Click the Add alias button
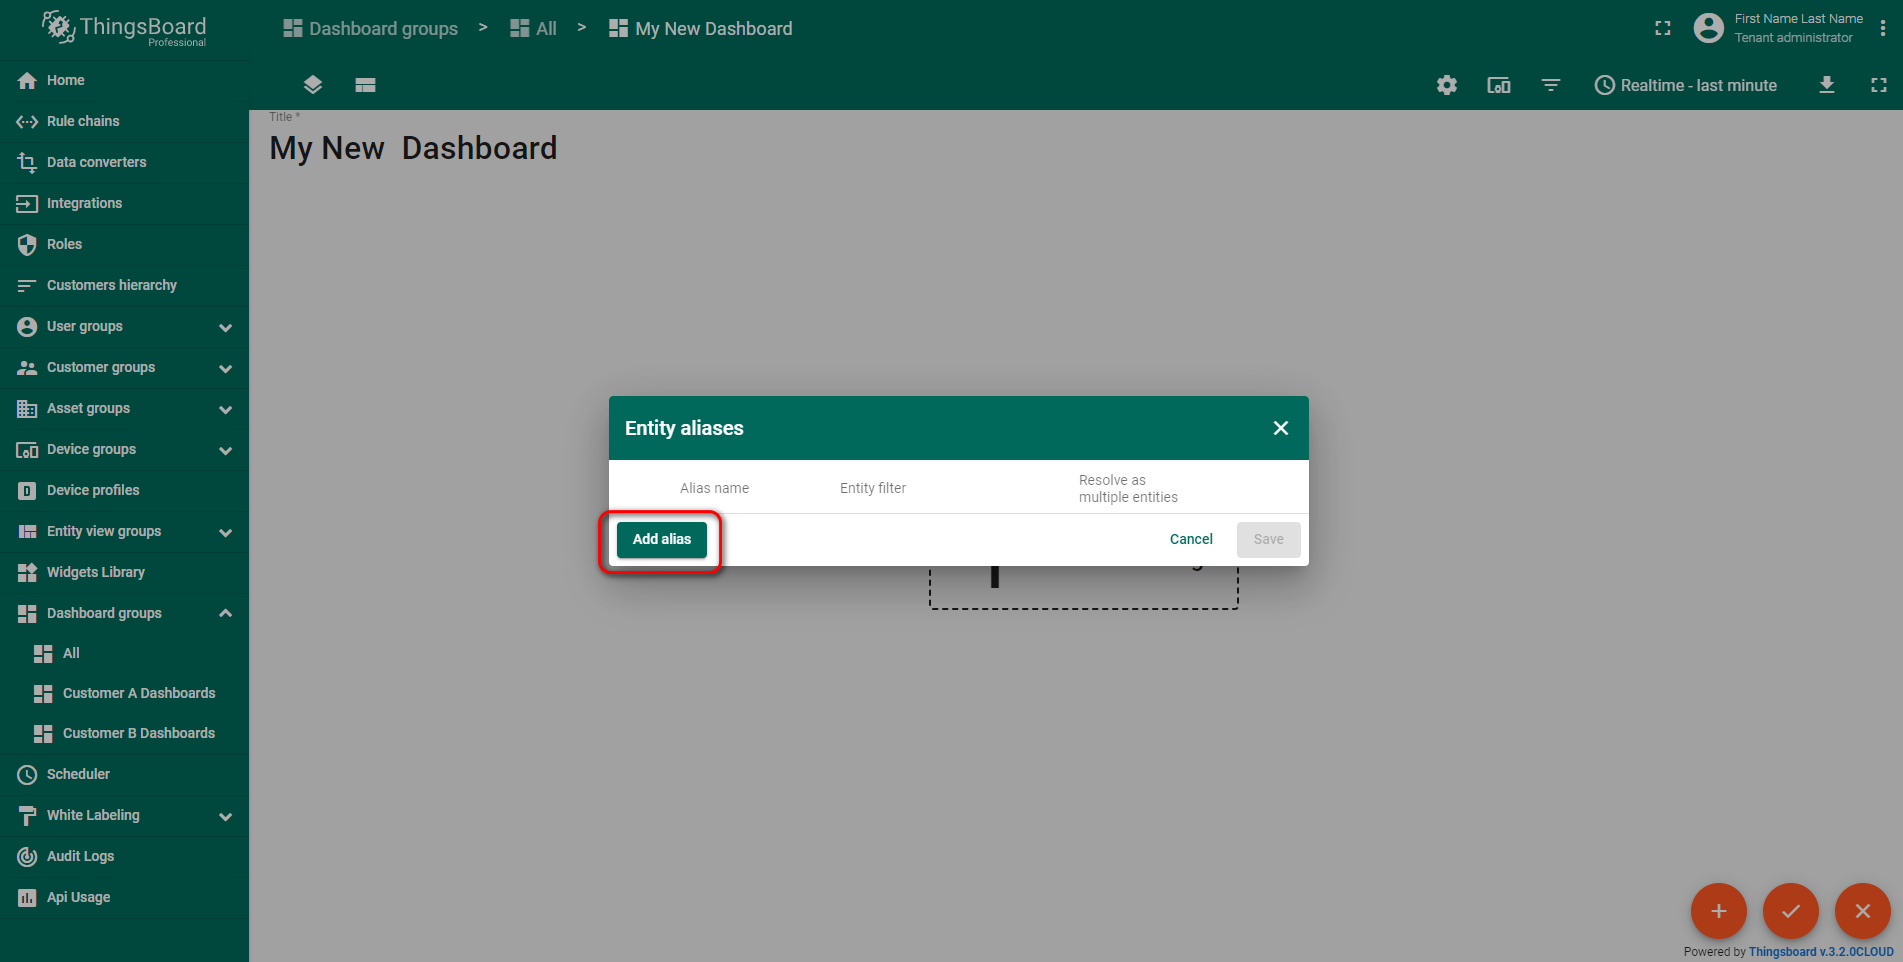 (x=661, y=539)
